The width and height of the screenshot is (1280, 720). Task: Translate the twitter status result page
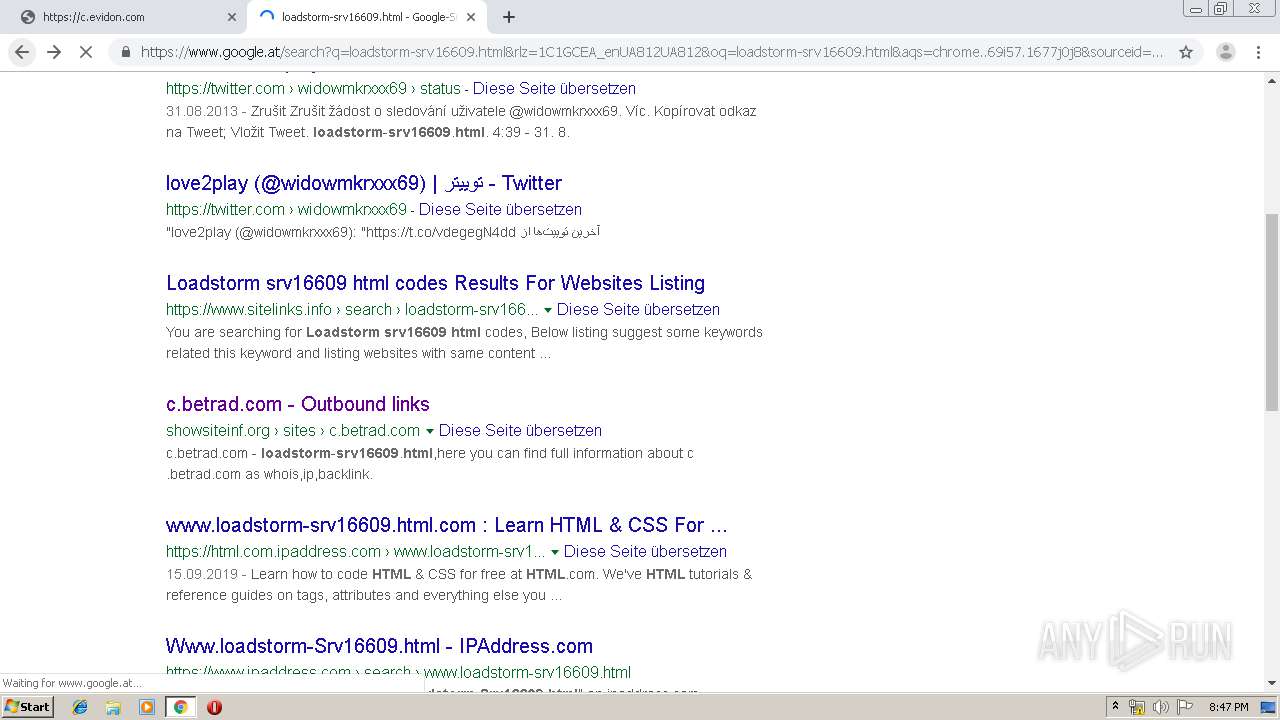[x=554, y=88]
